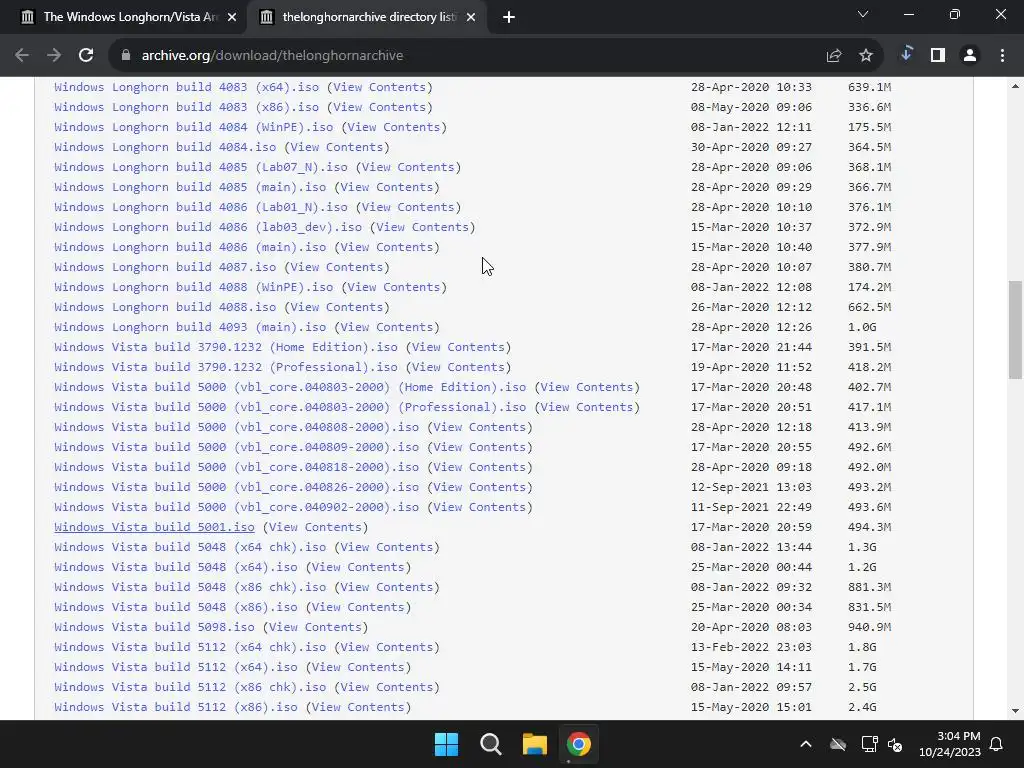
Task: Download Vista build 5000 (vbl_core.040902-2000).iso
Action: (236, 507)
